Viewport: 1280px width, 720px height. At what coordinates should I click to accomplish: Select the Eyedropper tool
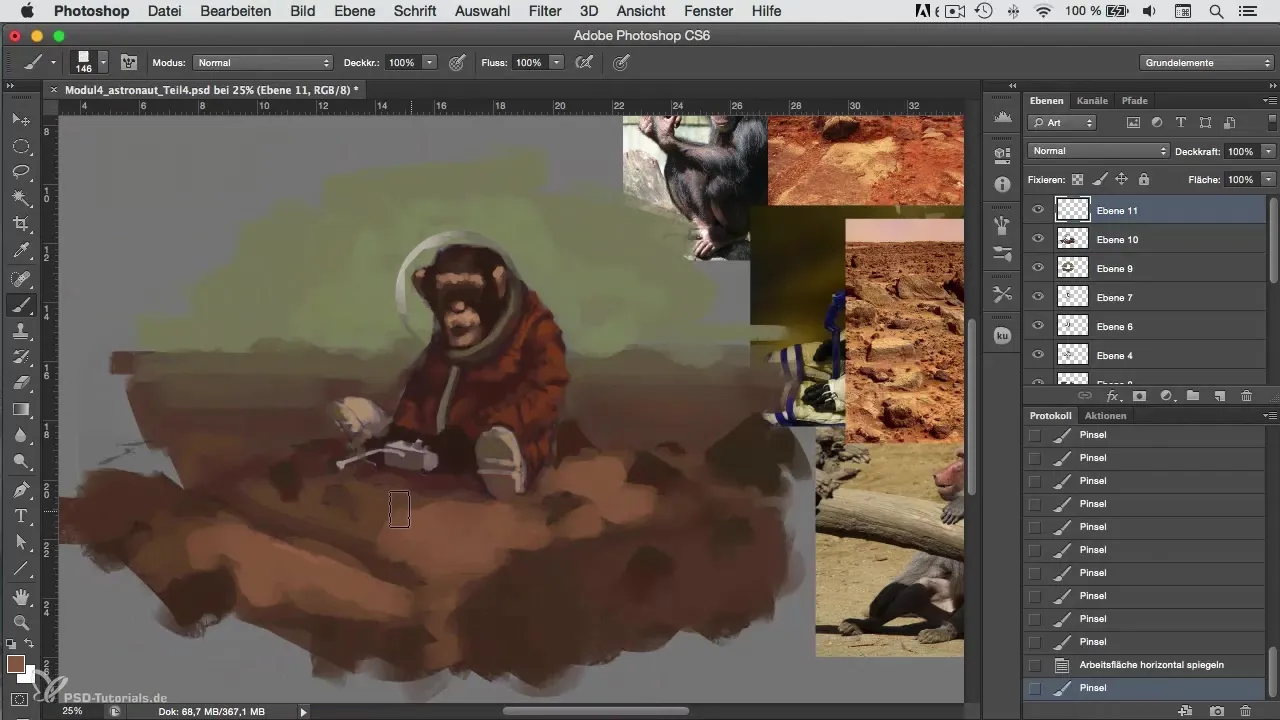point(21,252)
